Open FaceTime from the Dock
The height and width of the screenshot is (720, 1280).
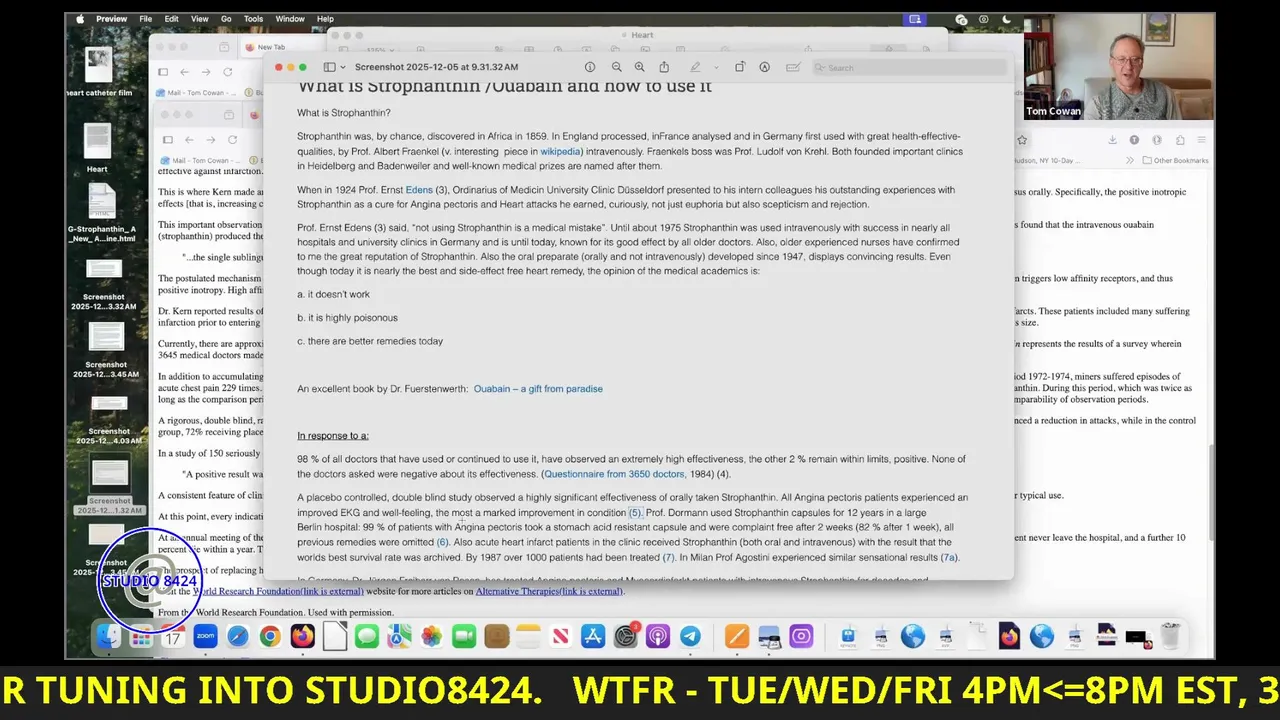[464, 636]
